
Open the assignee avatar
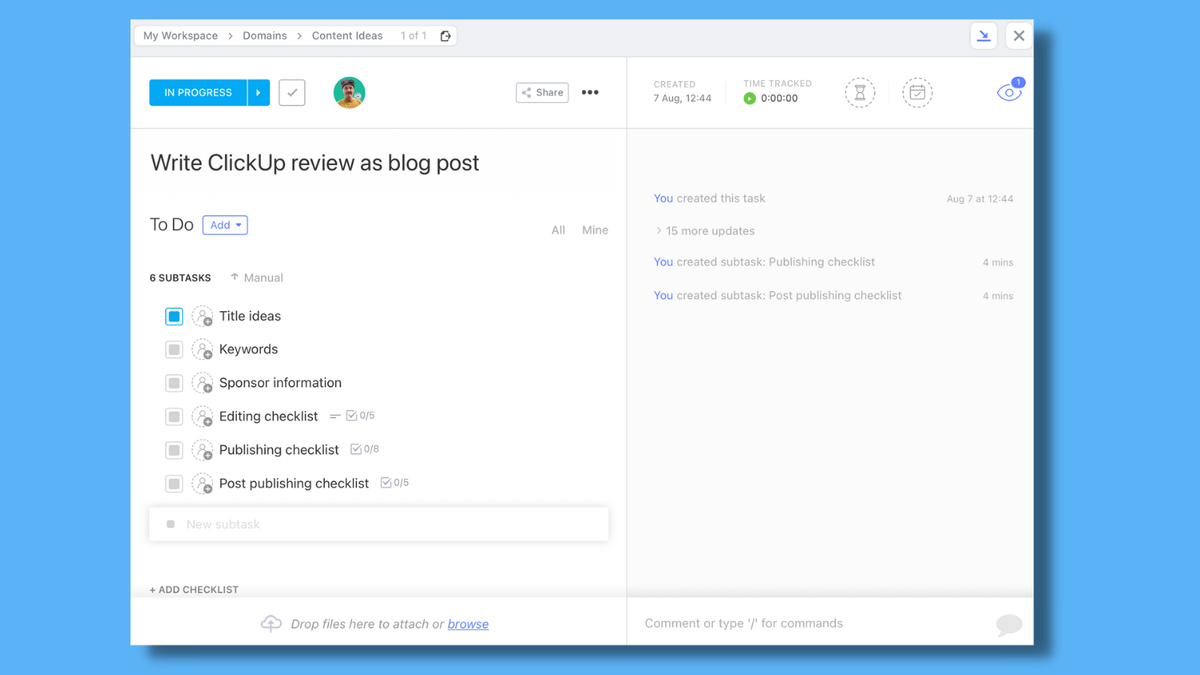(349, 93)
